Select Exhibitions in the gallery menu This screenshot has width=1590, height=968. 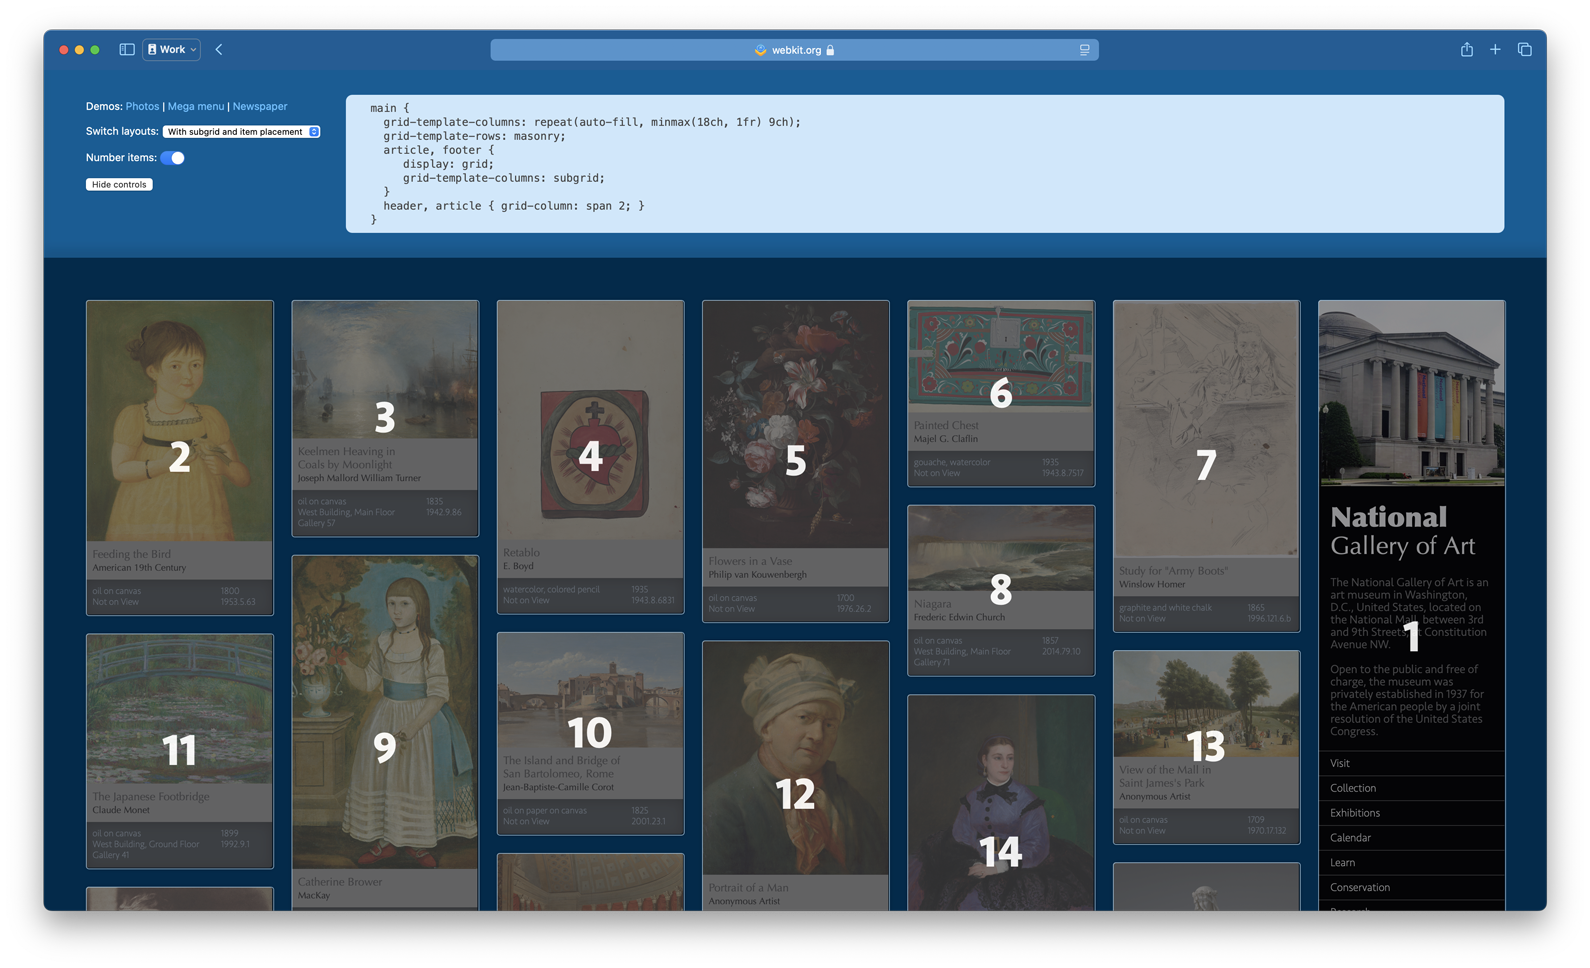click(1411, 813)
